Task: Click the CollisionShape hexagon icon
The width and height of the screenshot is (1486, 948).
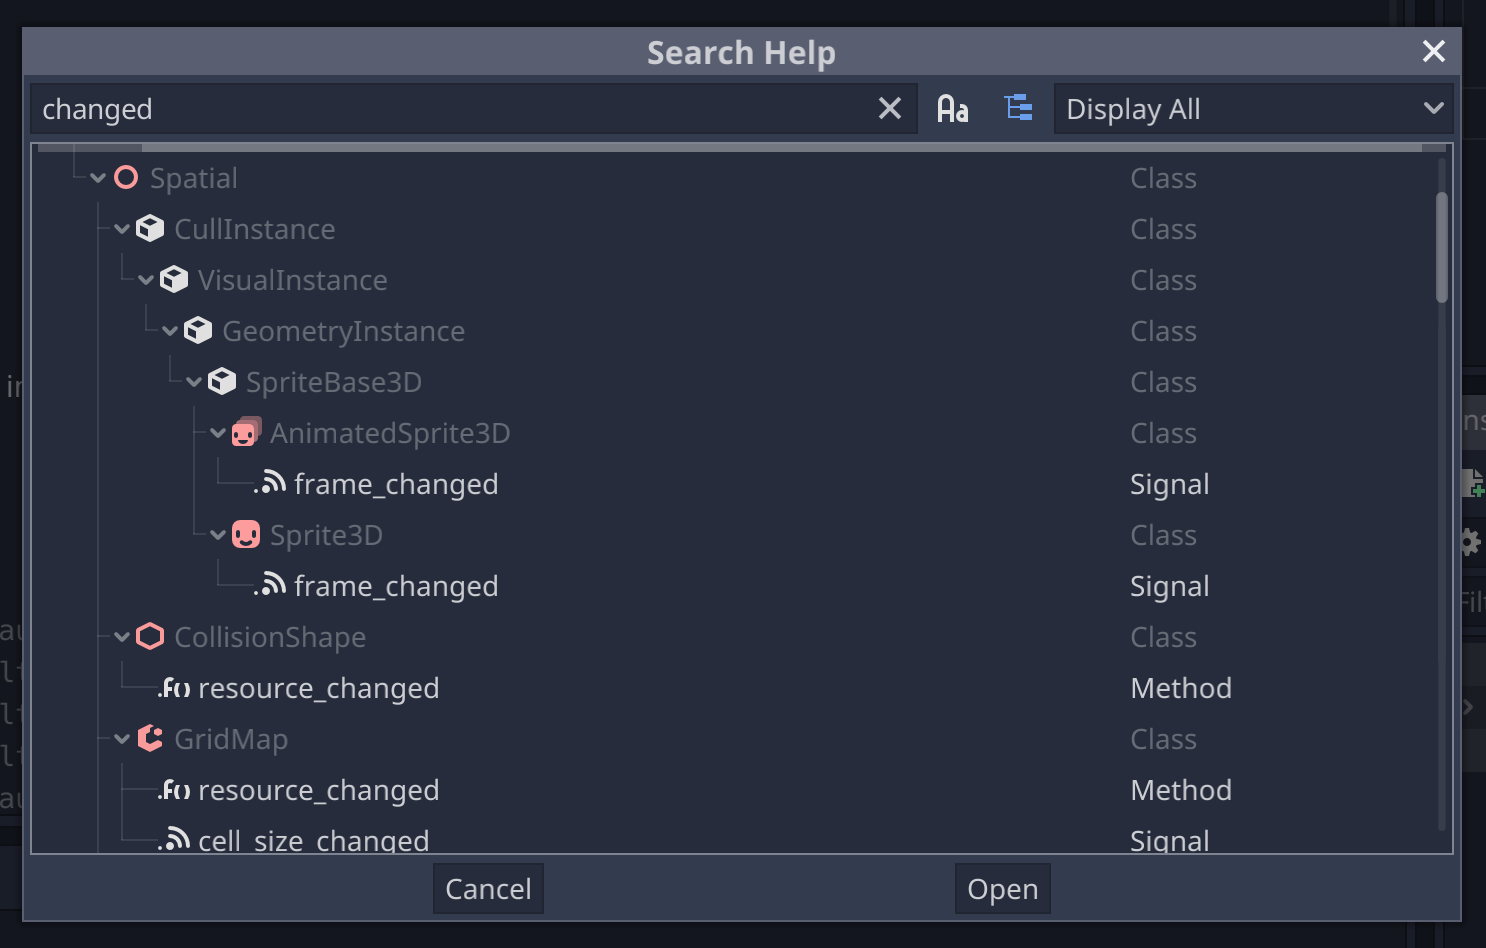Action: point(150,636)
